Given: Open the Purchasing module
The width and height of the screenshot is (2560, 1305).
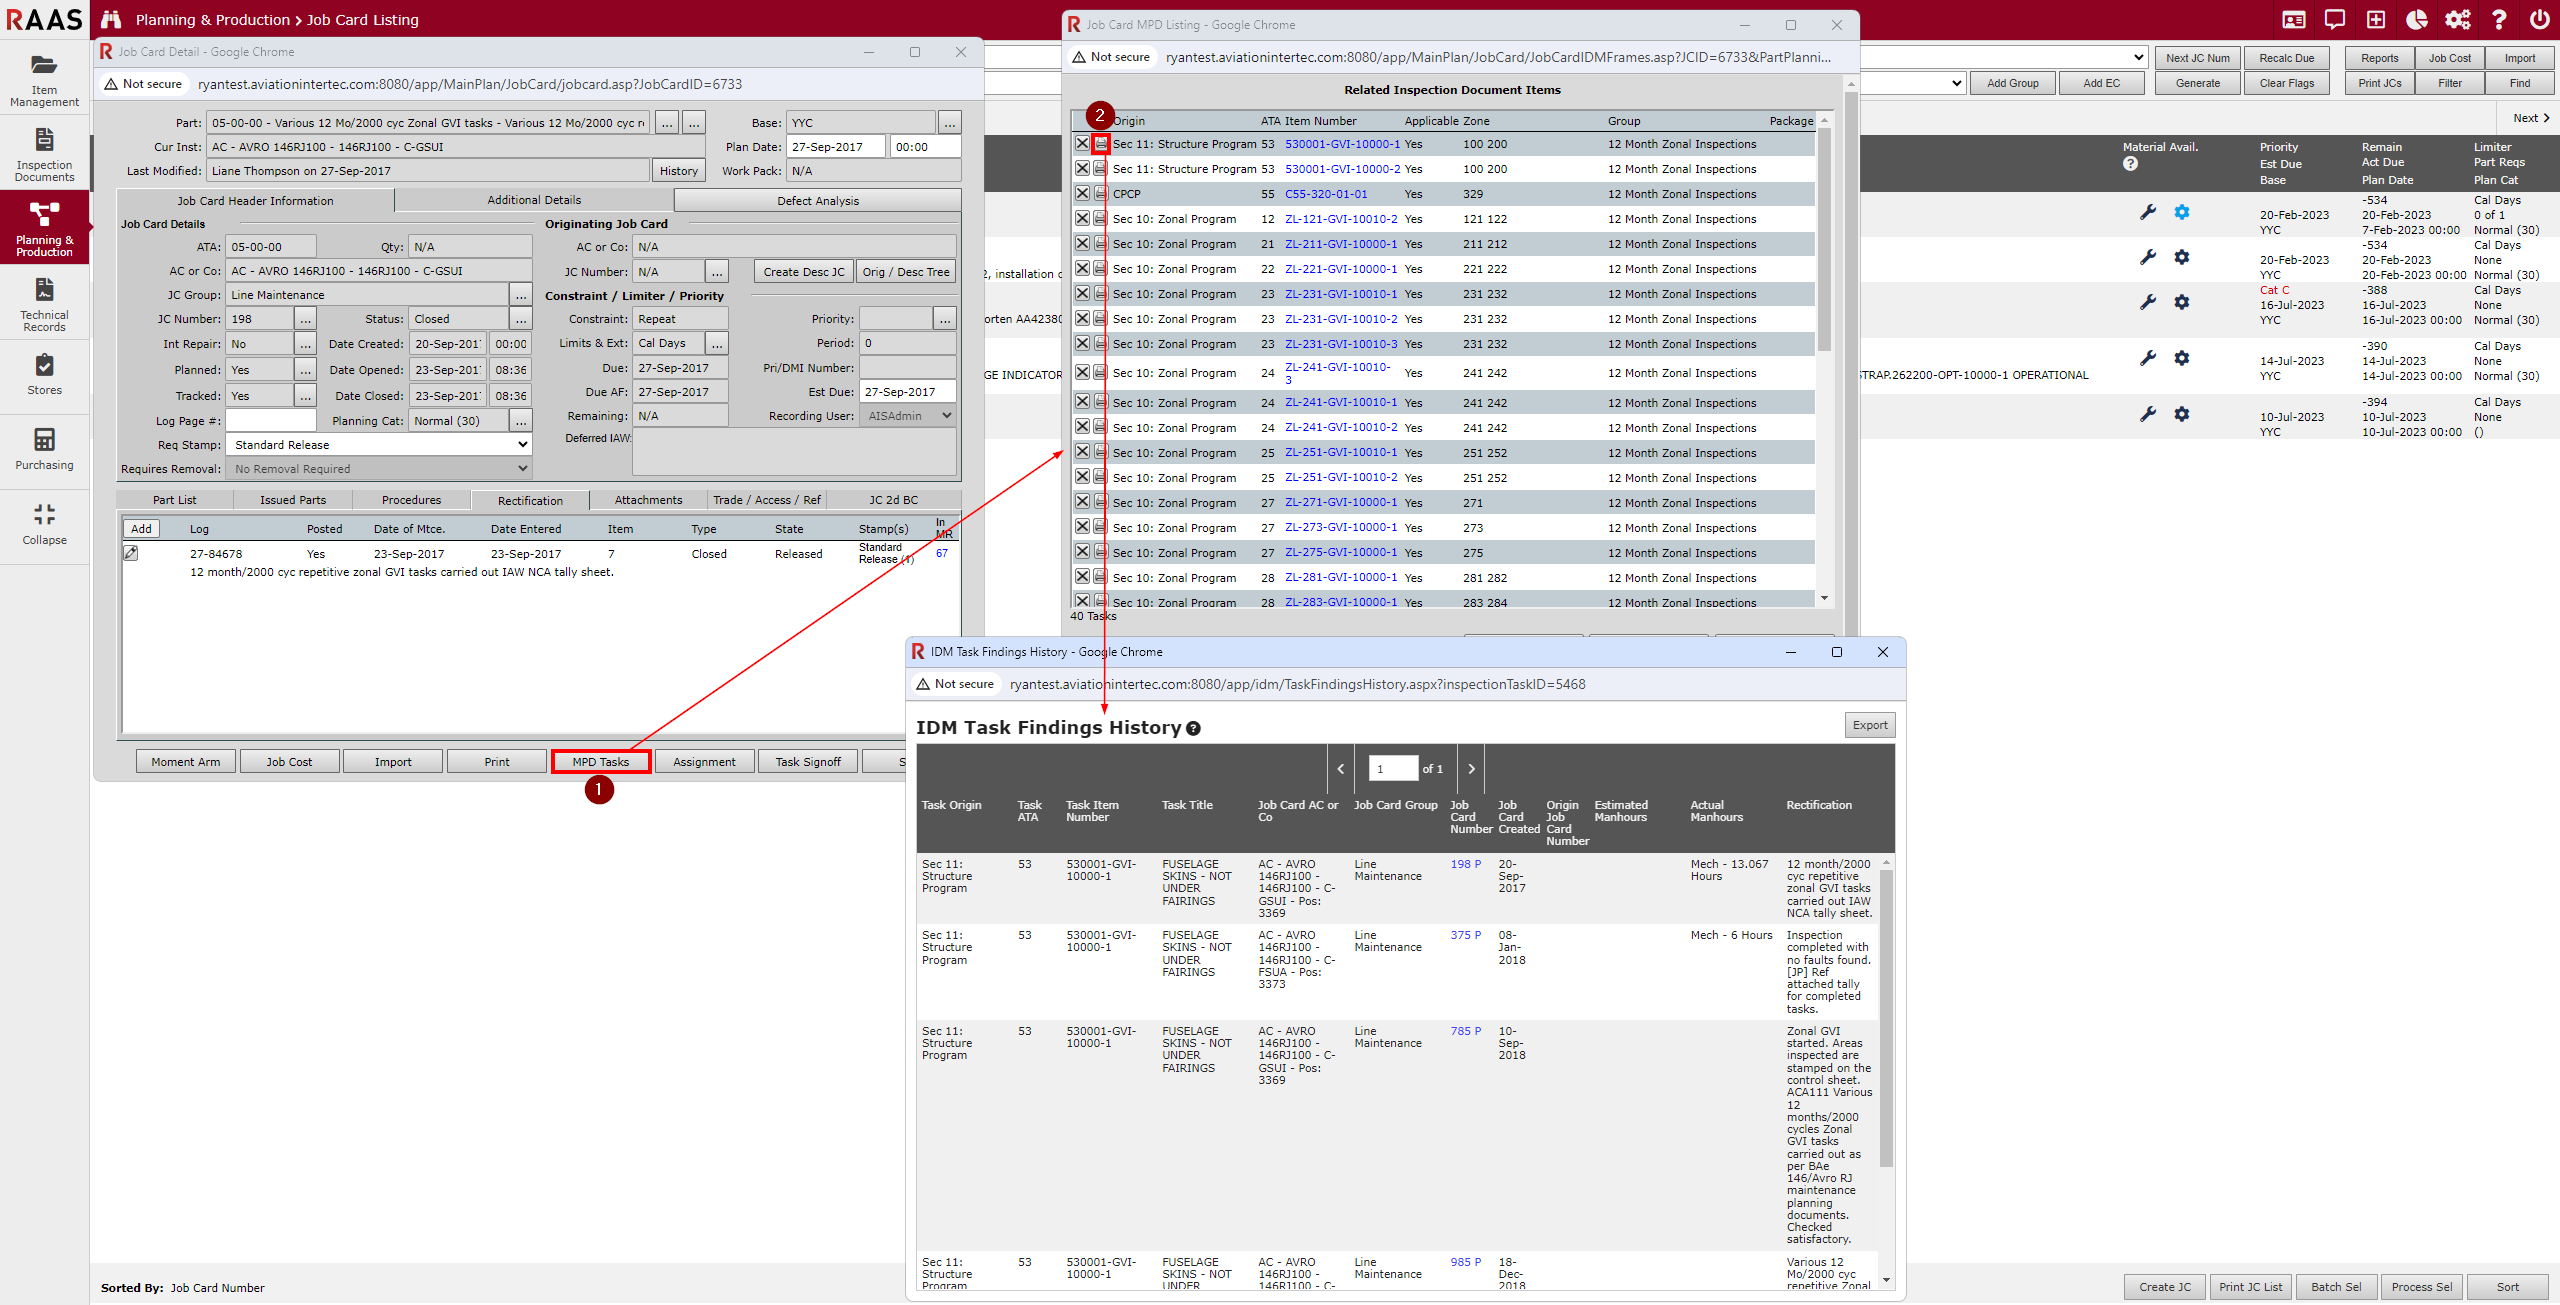Looking at the screenshot, I should tap(44, 449).
